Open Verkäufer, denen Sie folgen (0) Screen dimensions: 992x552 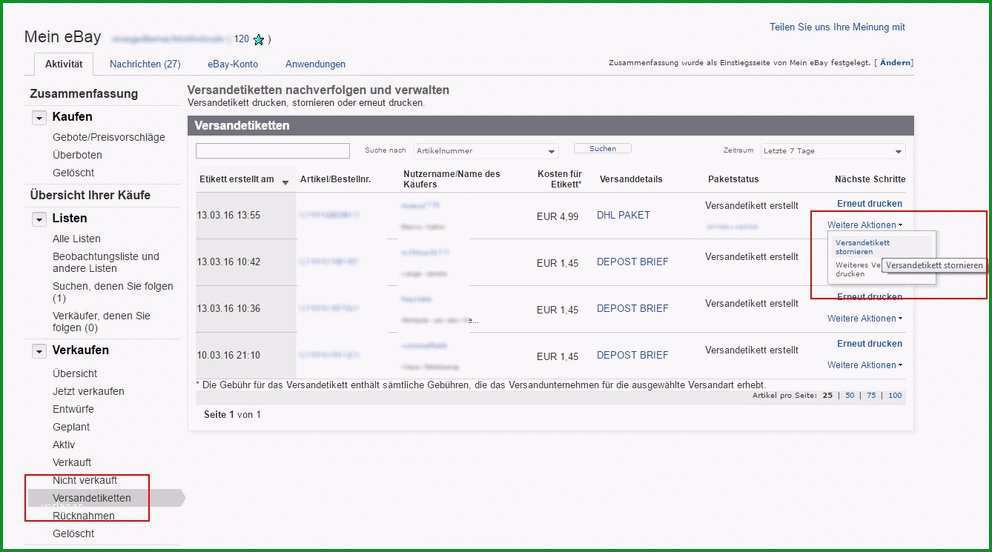pos(101,322)
